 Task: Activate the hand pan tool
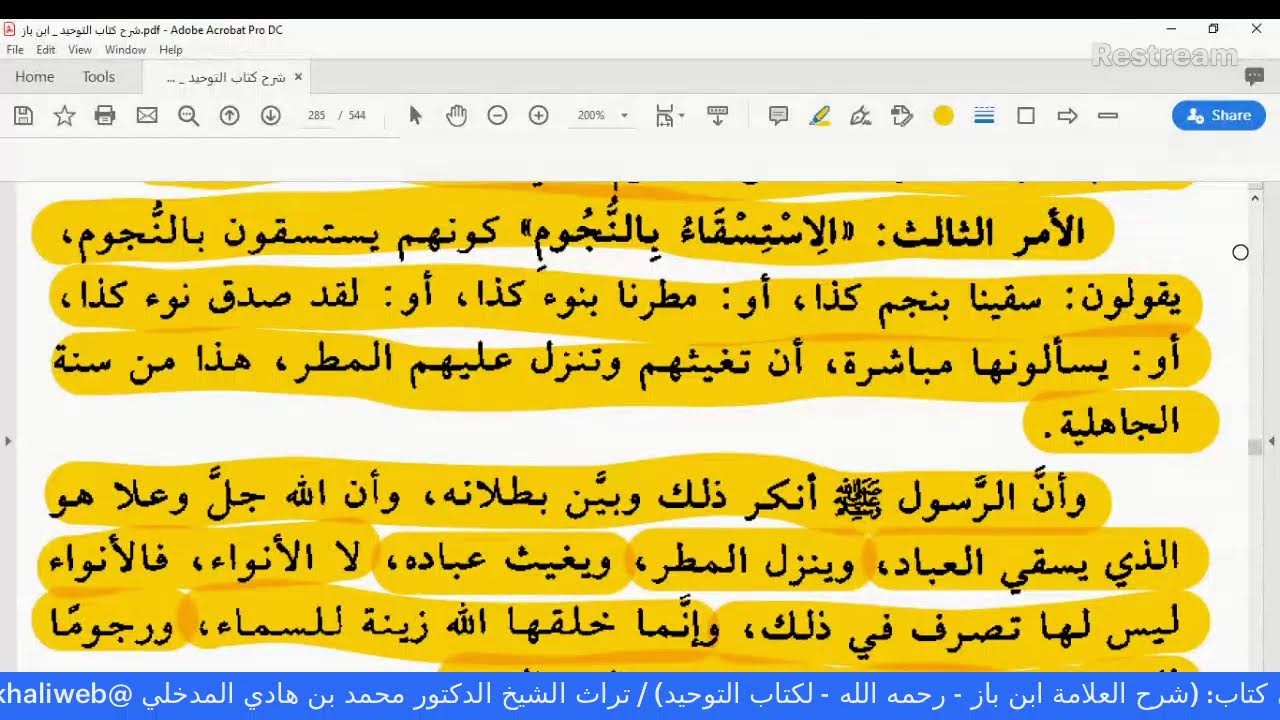tap(457, 116)
